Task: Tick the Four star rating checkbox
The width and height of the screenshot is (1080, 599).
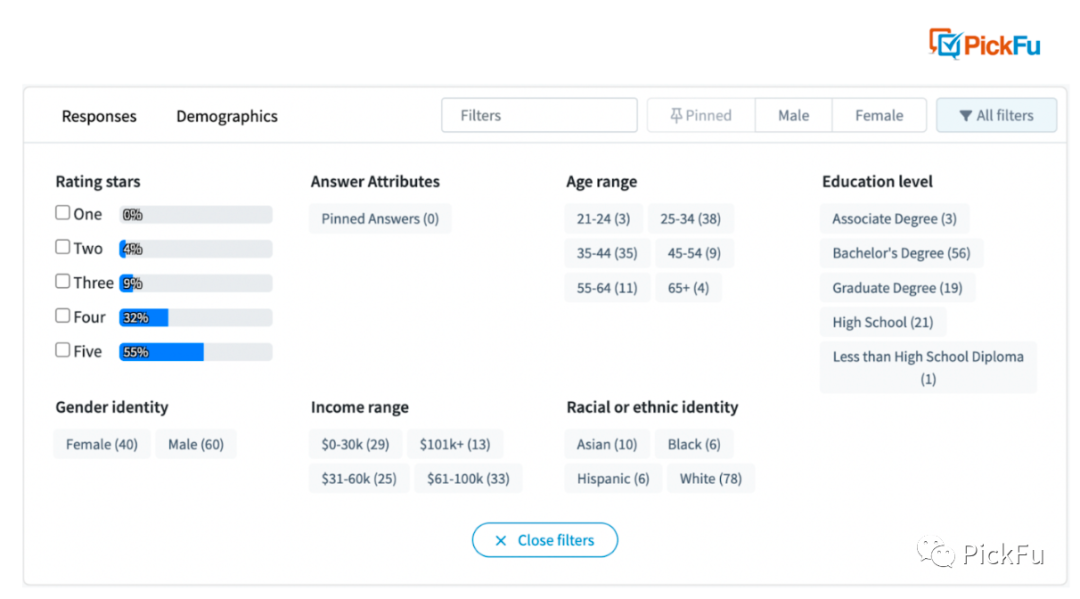Action: (x=63, y=316)
